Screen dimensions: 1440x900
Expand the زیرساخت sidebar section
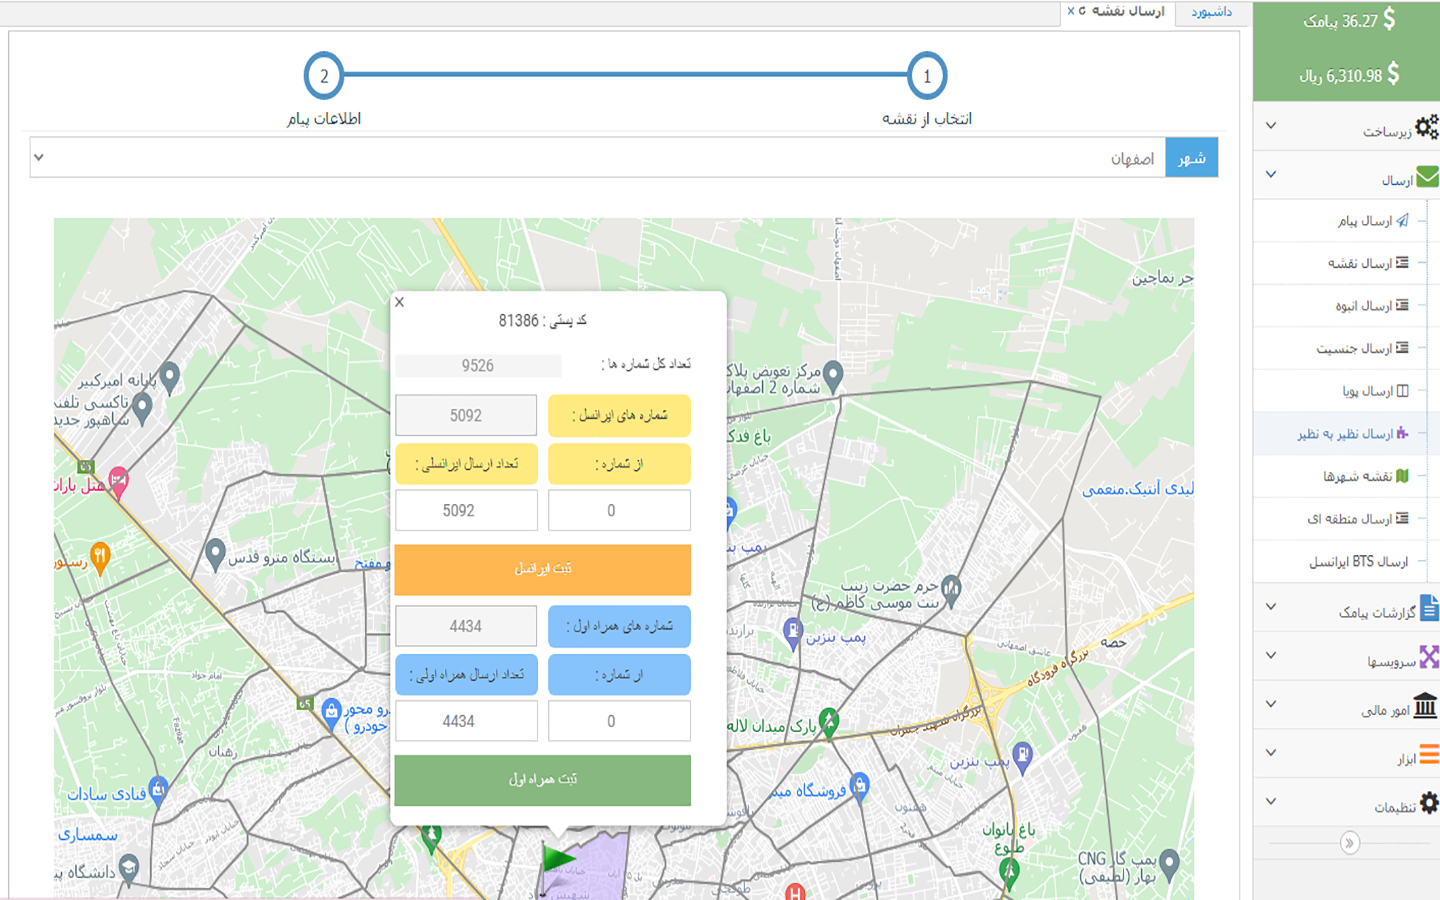[x=1346, y=126]
